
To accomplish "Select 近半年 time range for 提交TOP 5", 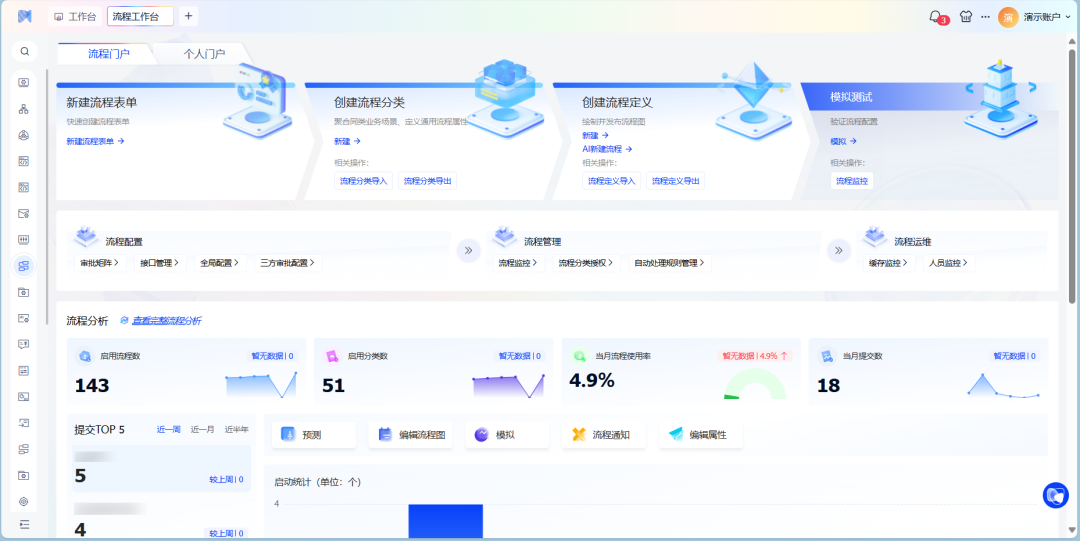I will tap(236, 429).
